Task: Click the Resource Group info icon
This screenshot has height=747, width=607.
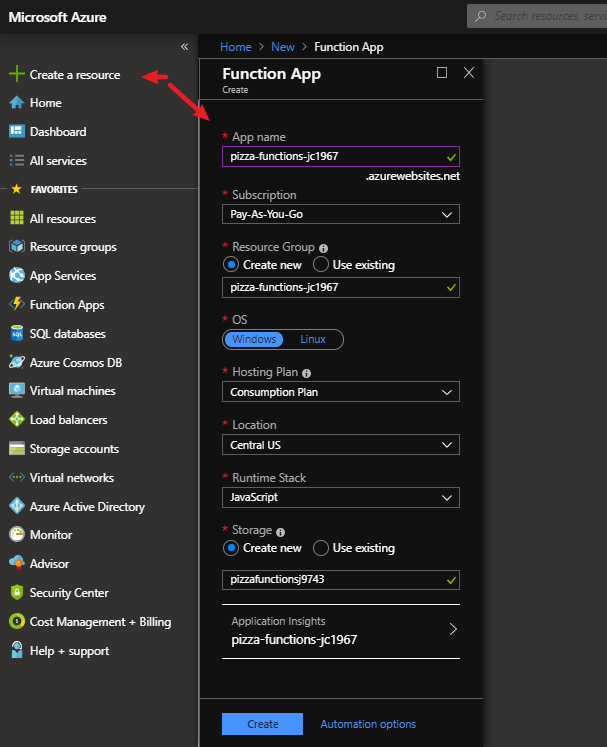Action: click(324, 248)
